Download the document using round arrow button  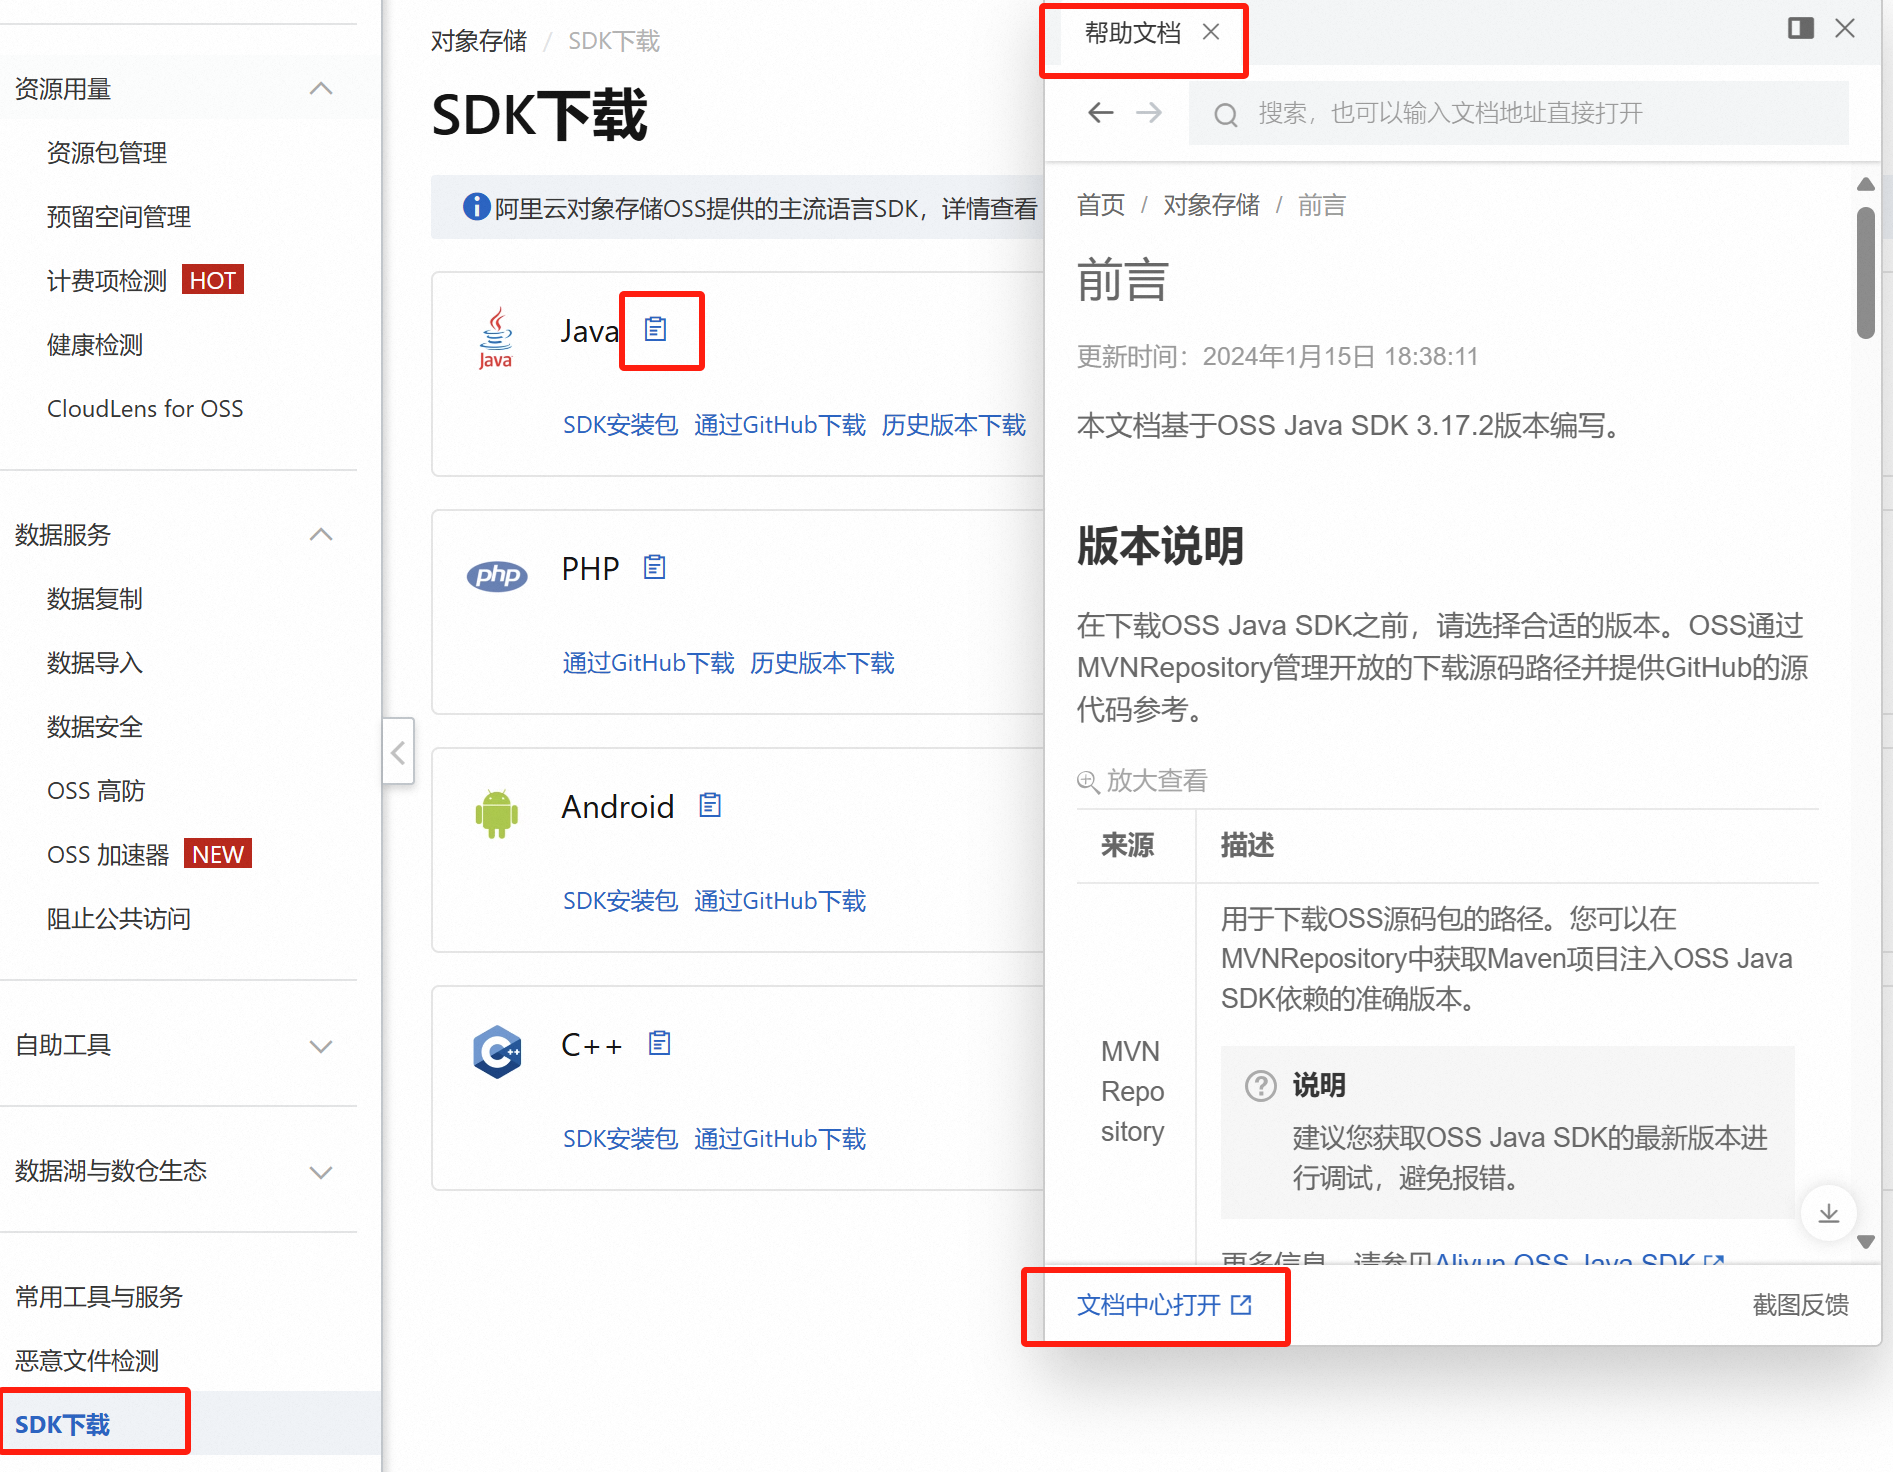1828,1213
